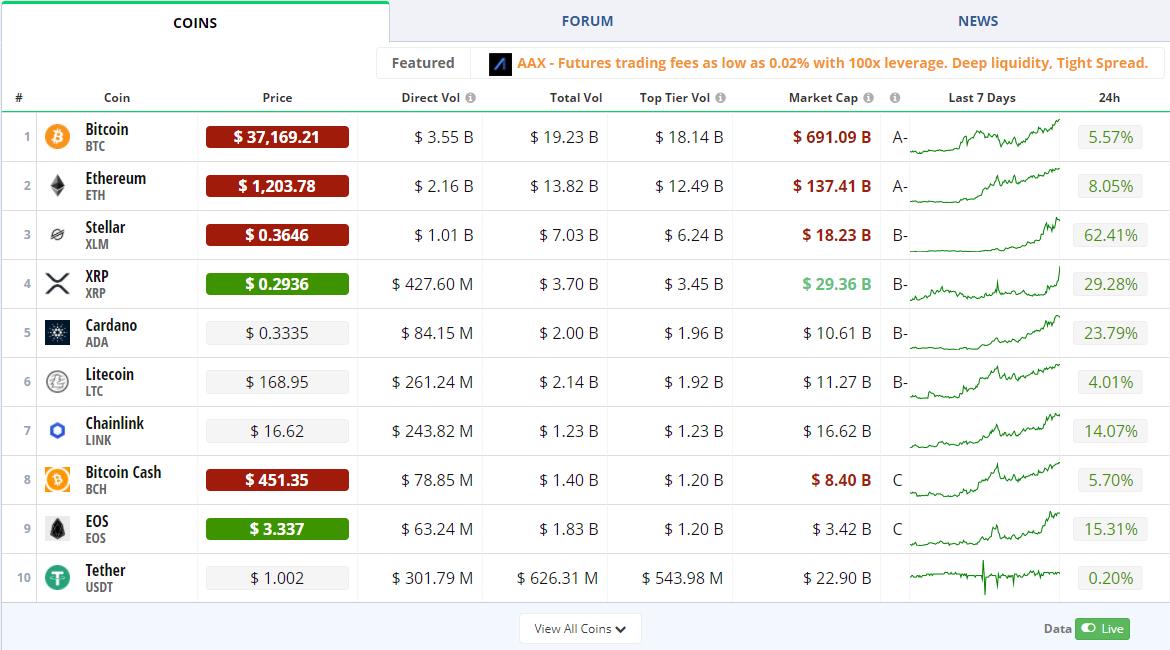Open the Cardano coin page link

coord(111,325)
